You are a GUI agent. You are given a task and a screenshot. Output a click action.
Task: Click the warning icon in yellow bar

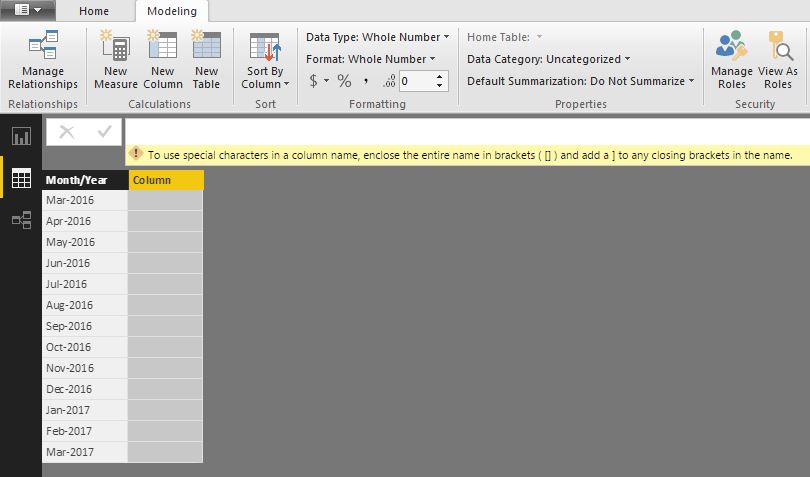tap(135, 153)
